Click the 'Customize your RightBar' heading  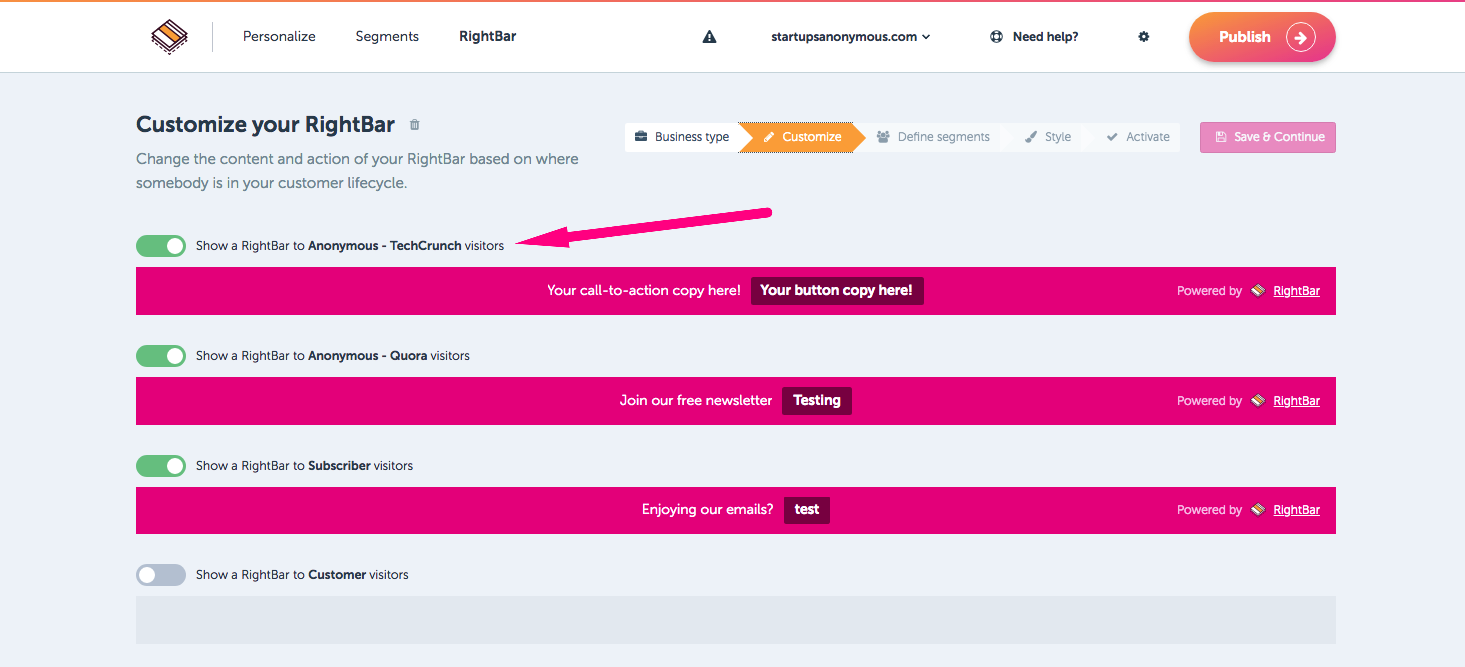click(x=266, y=125)
